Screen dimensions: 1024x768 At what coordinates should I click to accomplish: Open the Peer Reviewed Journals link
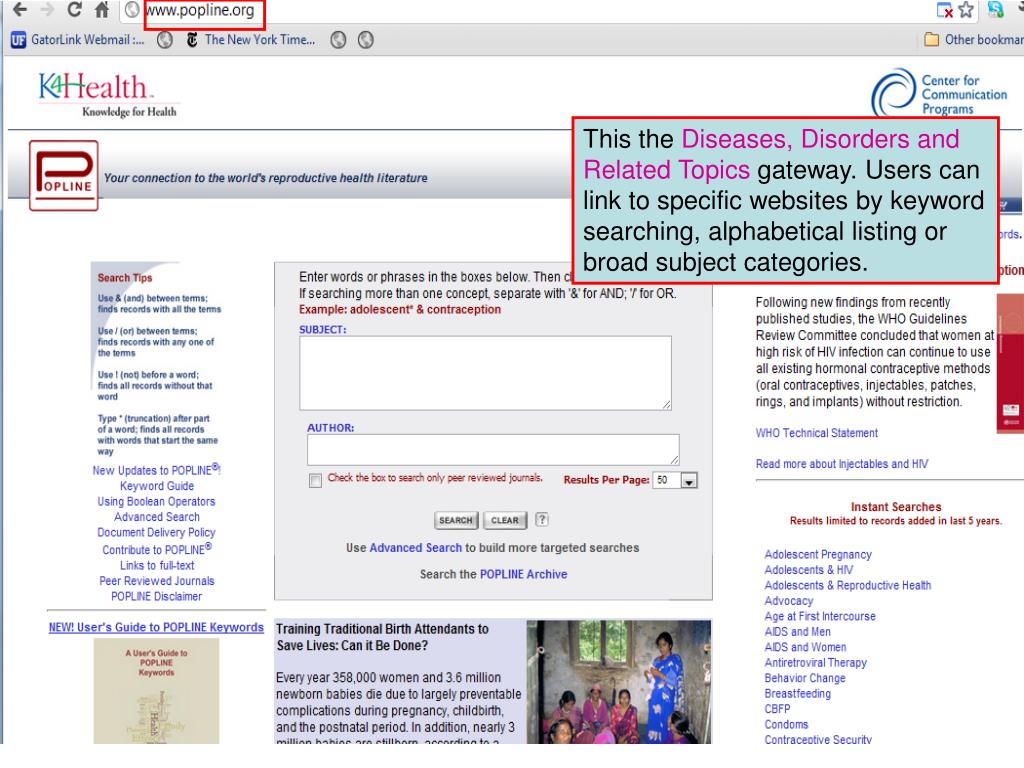point(157,581)
